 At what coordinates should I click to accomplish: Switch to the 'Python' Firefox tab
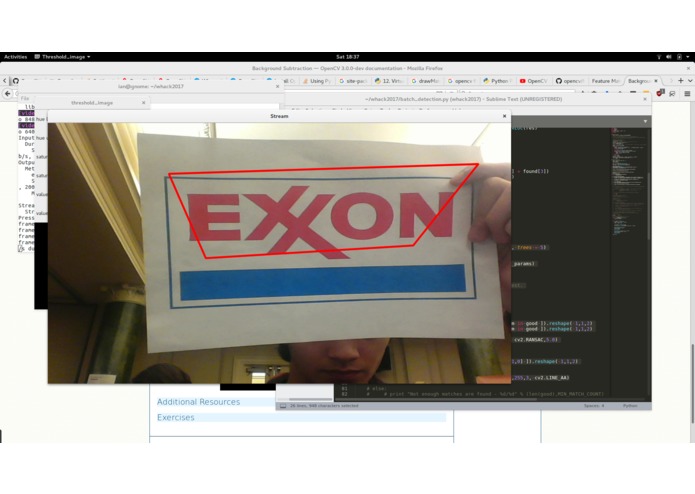tap(498, 81)
